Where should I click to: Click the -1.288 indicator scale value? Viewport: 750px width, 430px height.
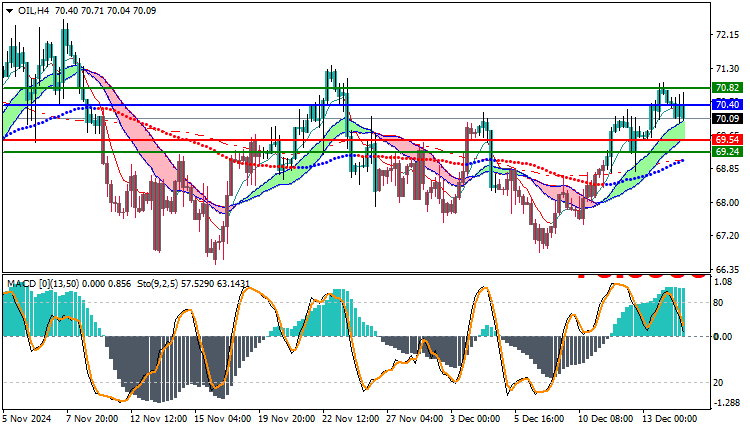point(727,403)
